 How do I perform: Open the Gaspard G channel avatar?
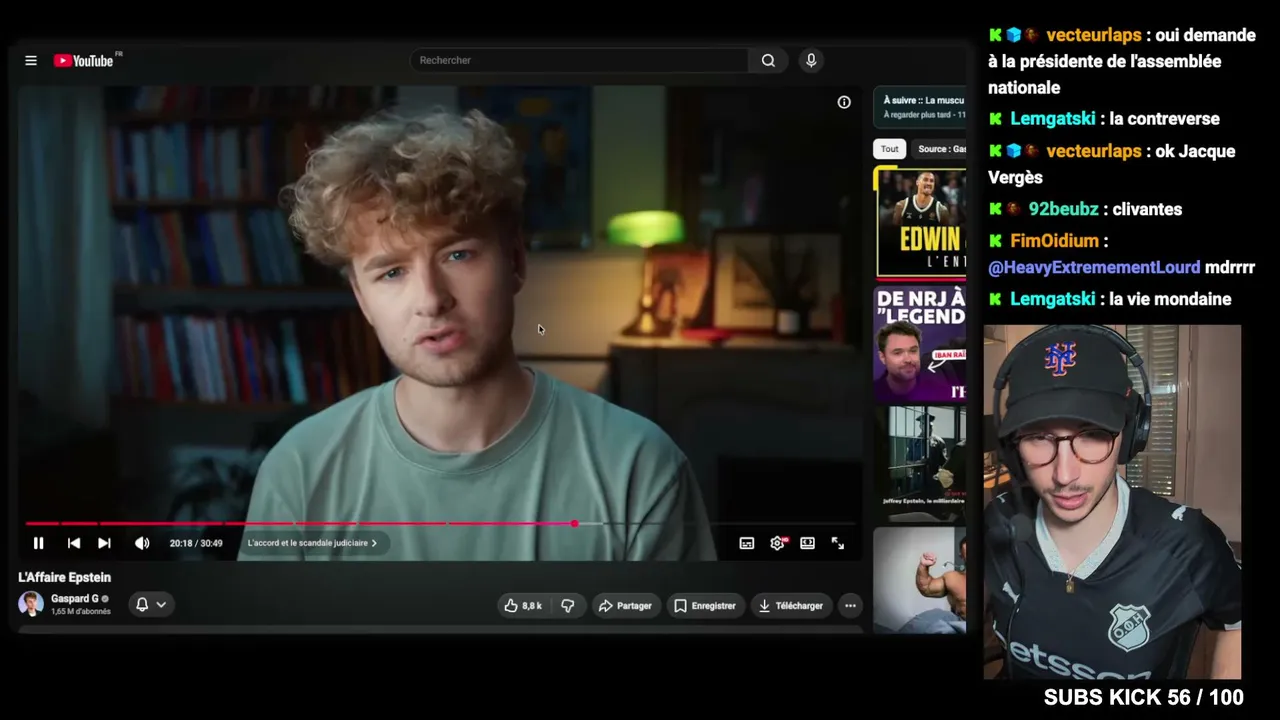point(31,604)
